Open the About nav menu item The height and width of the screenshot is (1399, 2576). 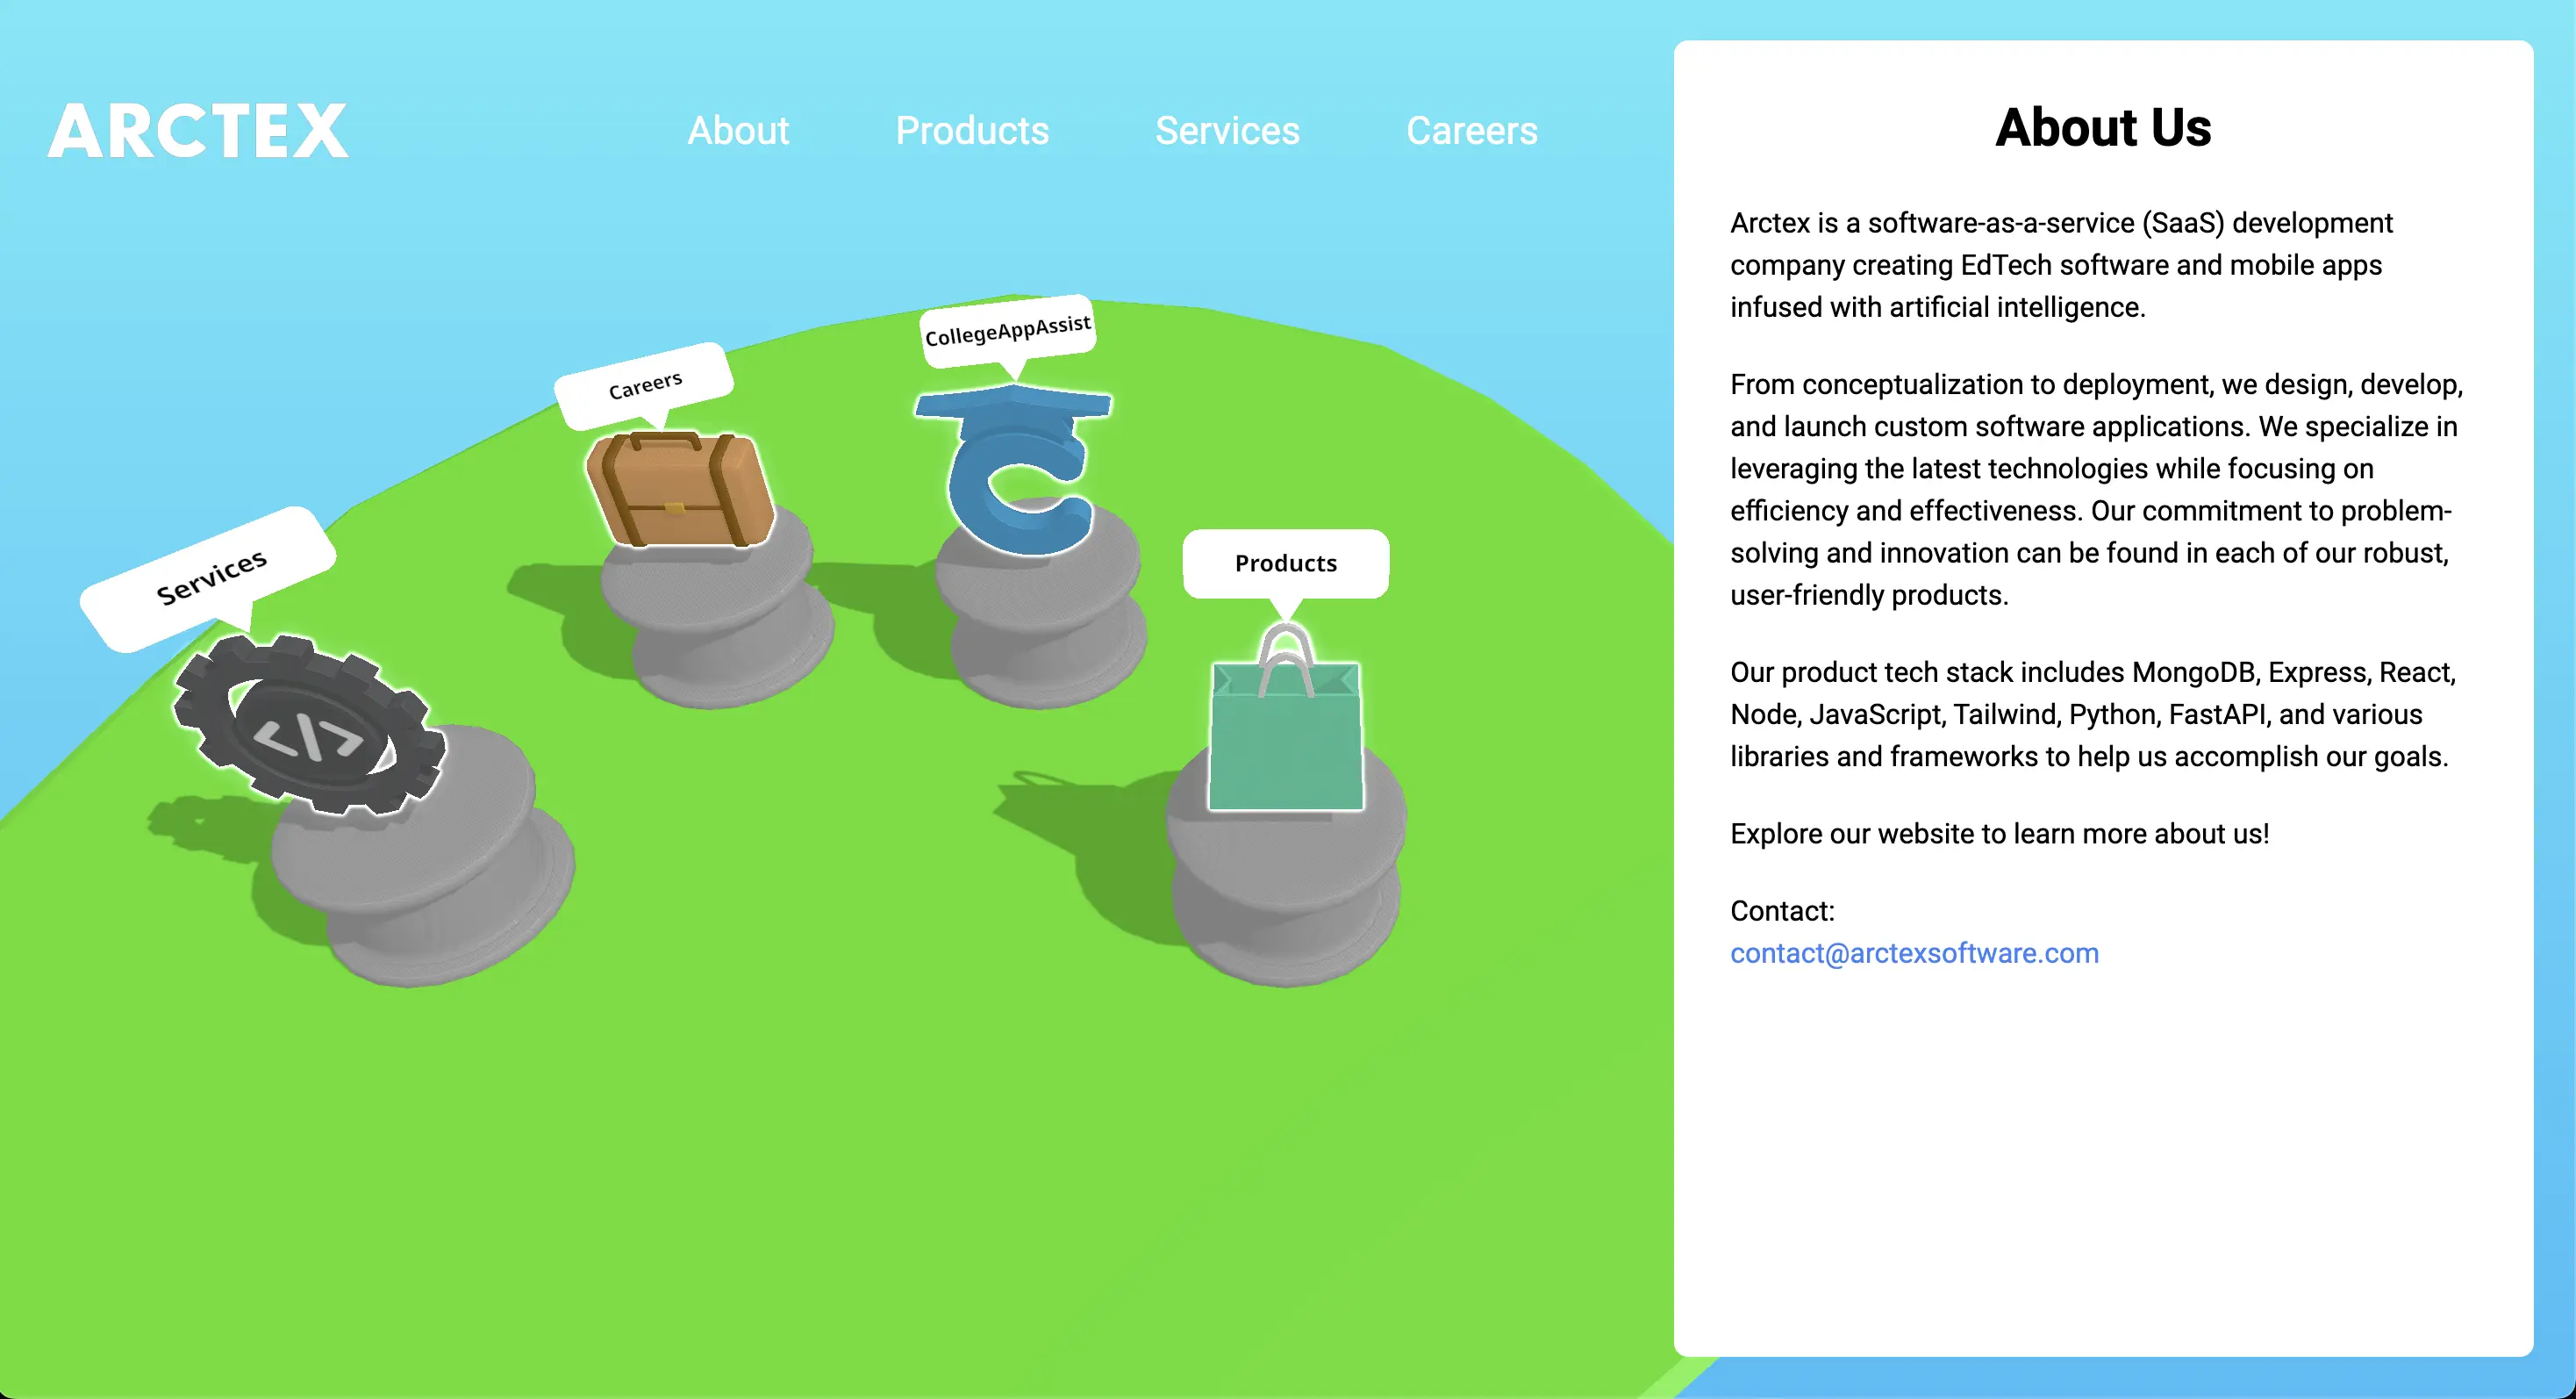click(x=738, y=130)
